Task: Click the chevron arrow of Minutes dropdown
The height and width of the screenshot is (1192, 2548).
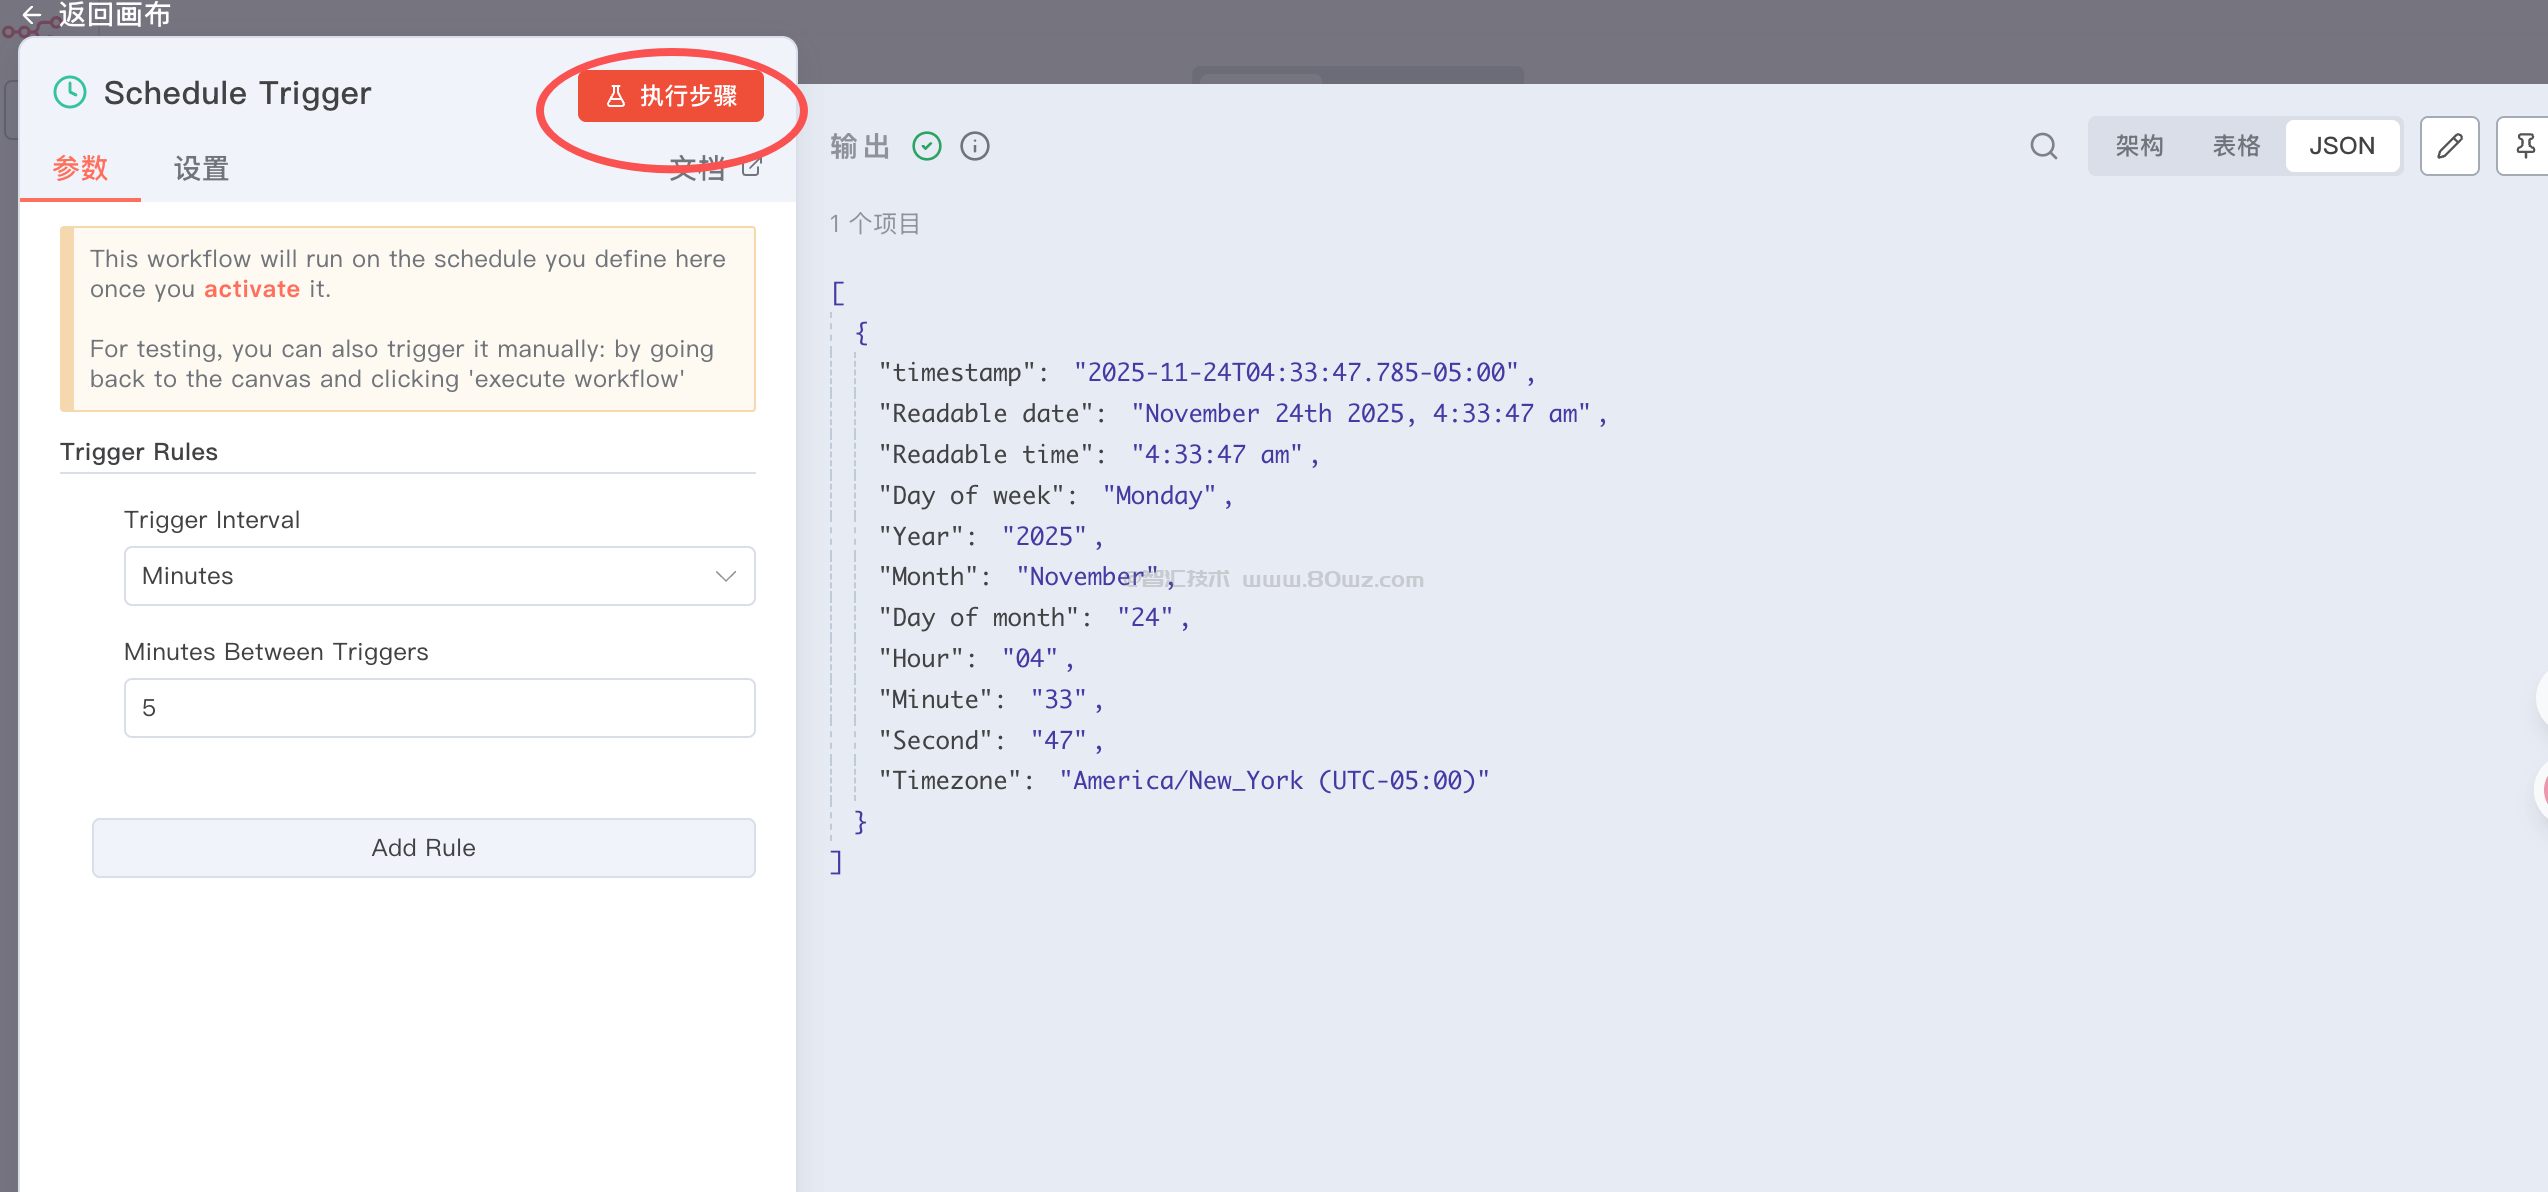Action: click(726, 576)
